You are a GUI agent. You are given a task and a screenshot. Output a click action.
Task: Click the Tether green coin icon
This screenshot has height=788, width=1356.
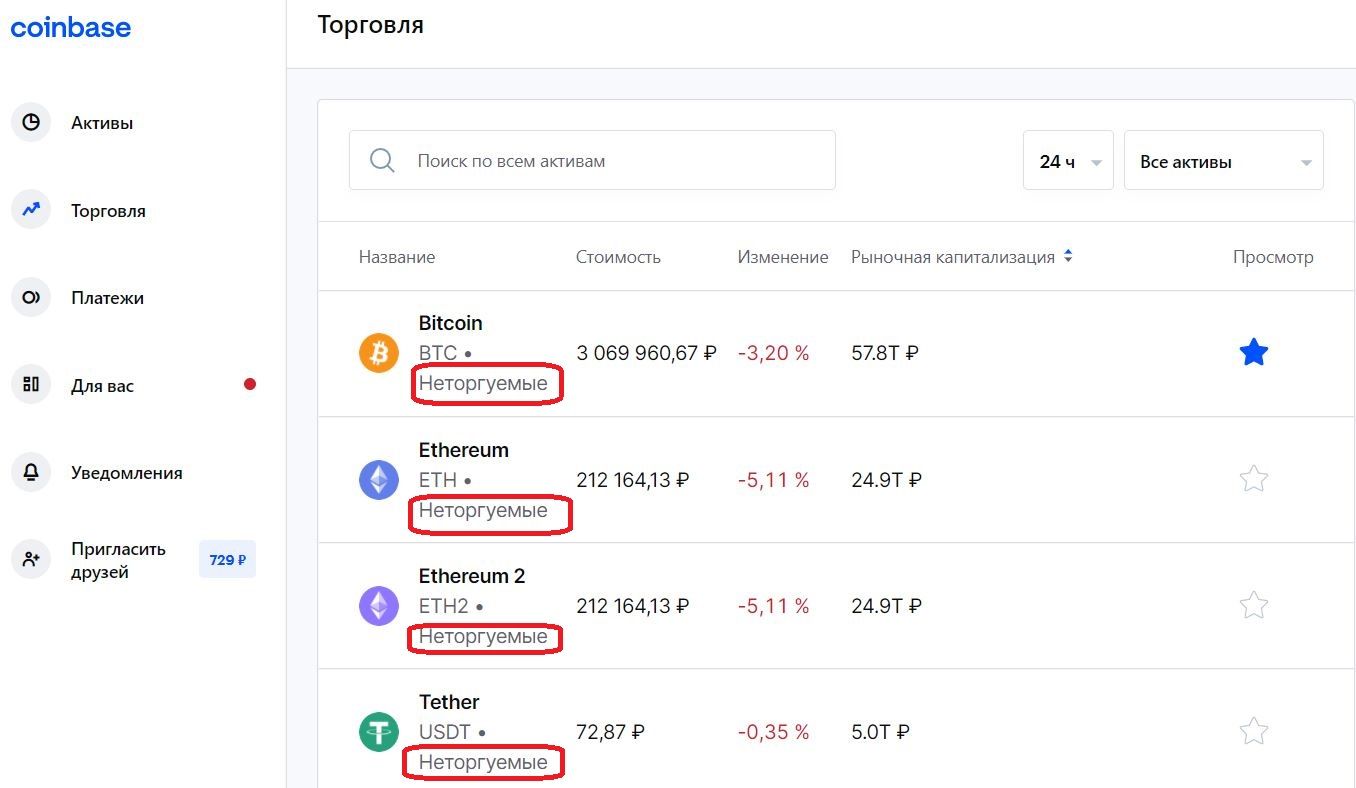coord(379,732)
